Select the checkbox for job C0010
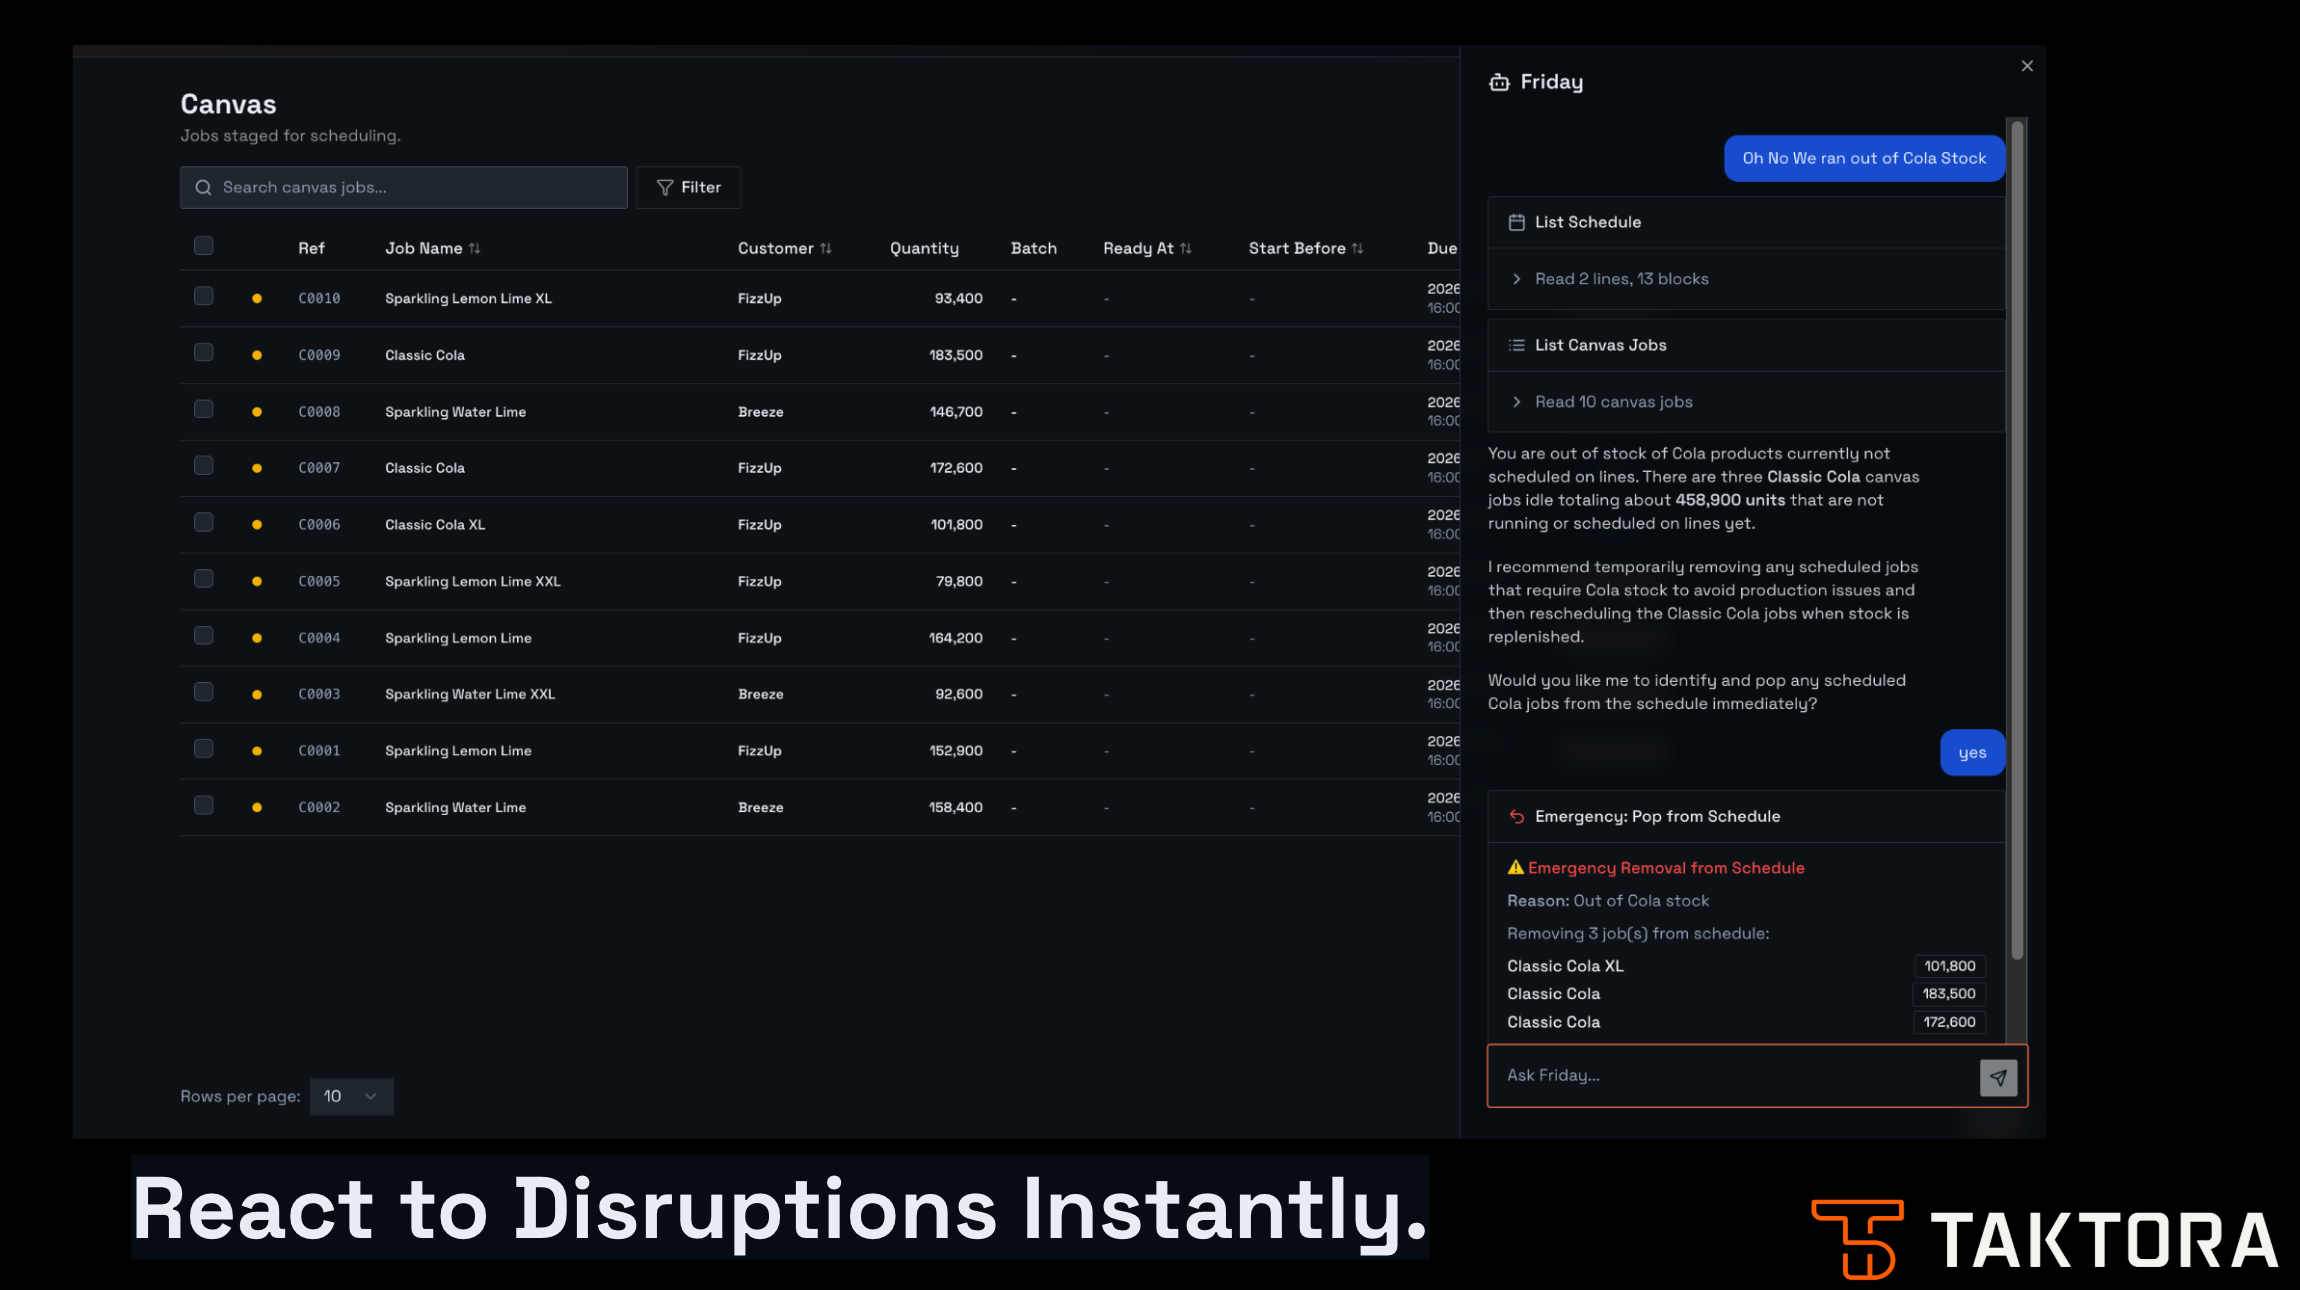2300x1290 pixels. point(203,295)
